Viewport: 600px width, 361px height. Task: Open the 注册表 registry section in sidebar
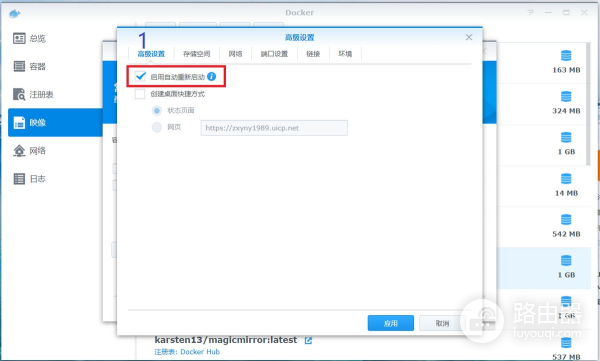(33, 94)
